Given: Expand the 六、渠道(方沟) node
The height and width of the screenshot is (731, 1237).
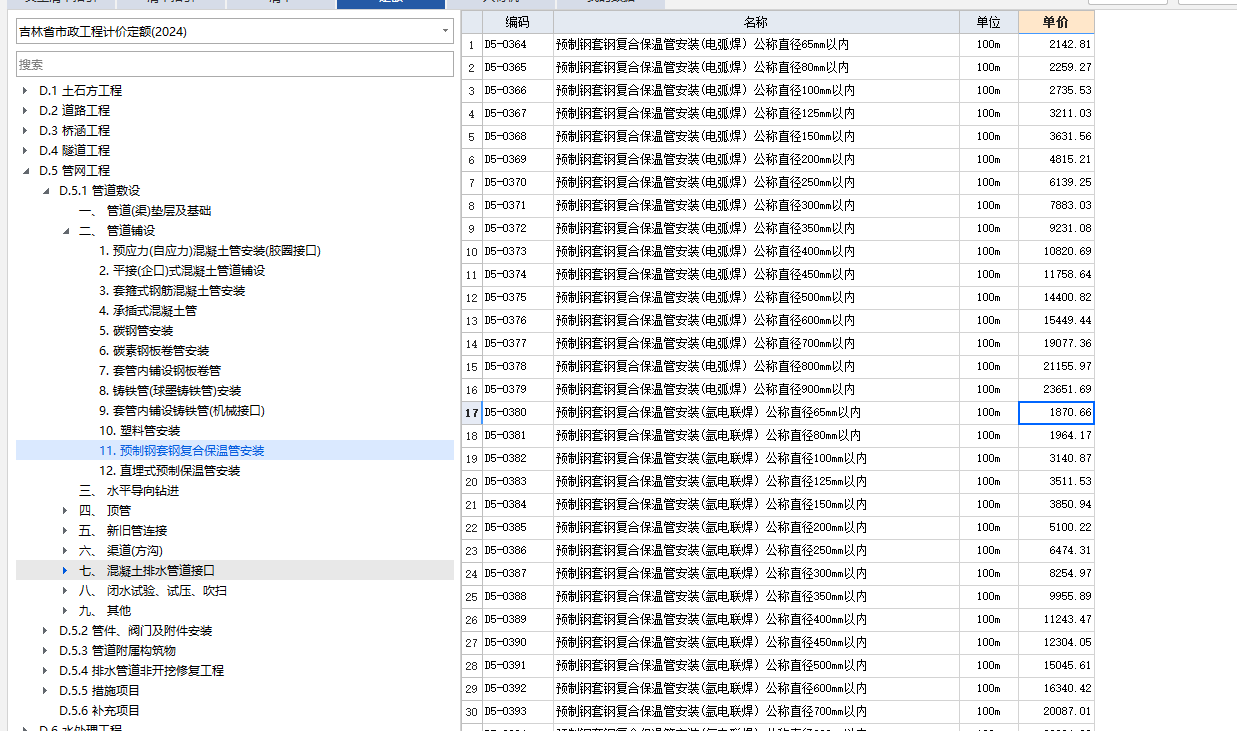Looking at the screenshot, I should pyautogui.click(x=65, y=551).
